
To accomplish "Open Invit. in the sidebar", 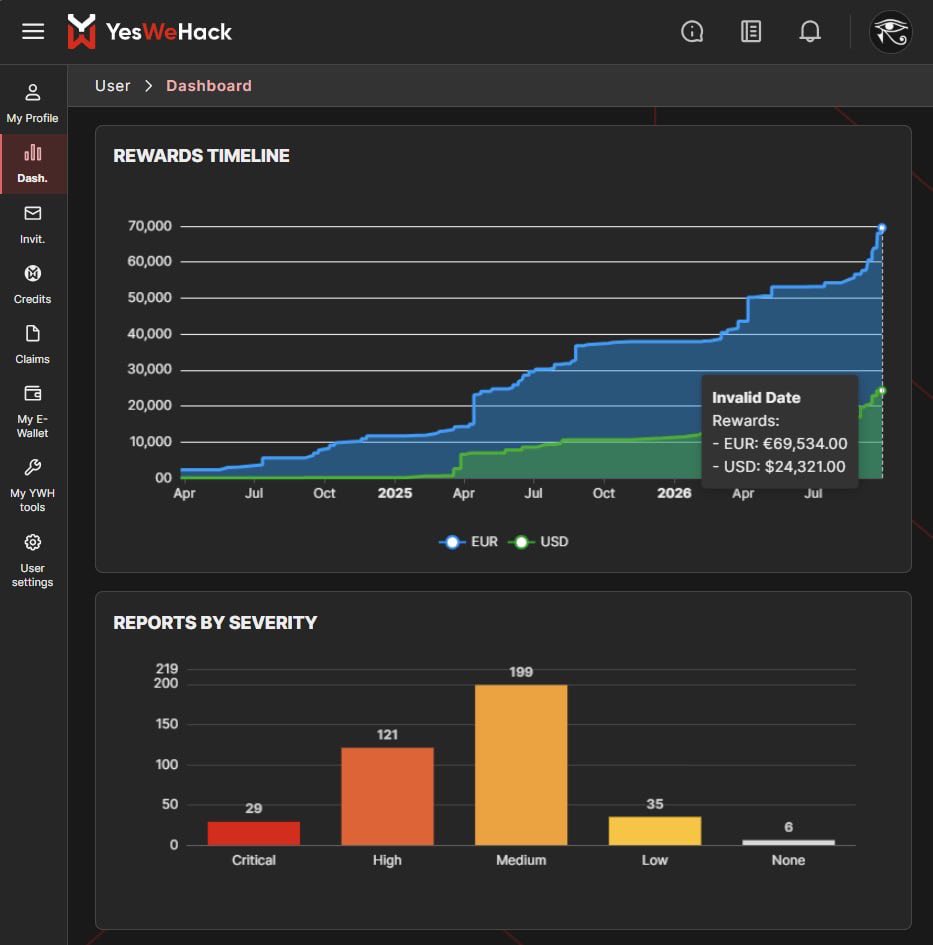I will click(33, 225).
